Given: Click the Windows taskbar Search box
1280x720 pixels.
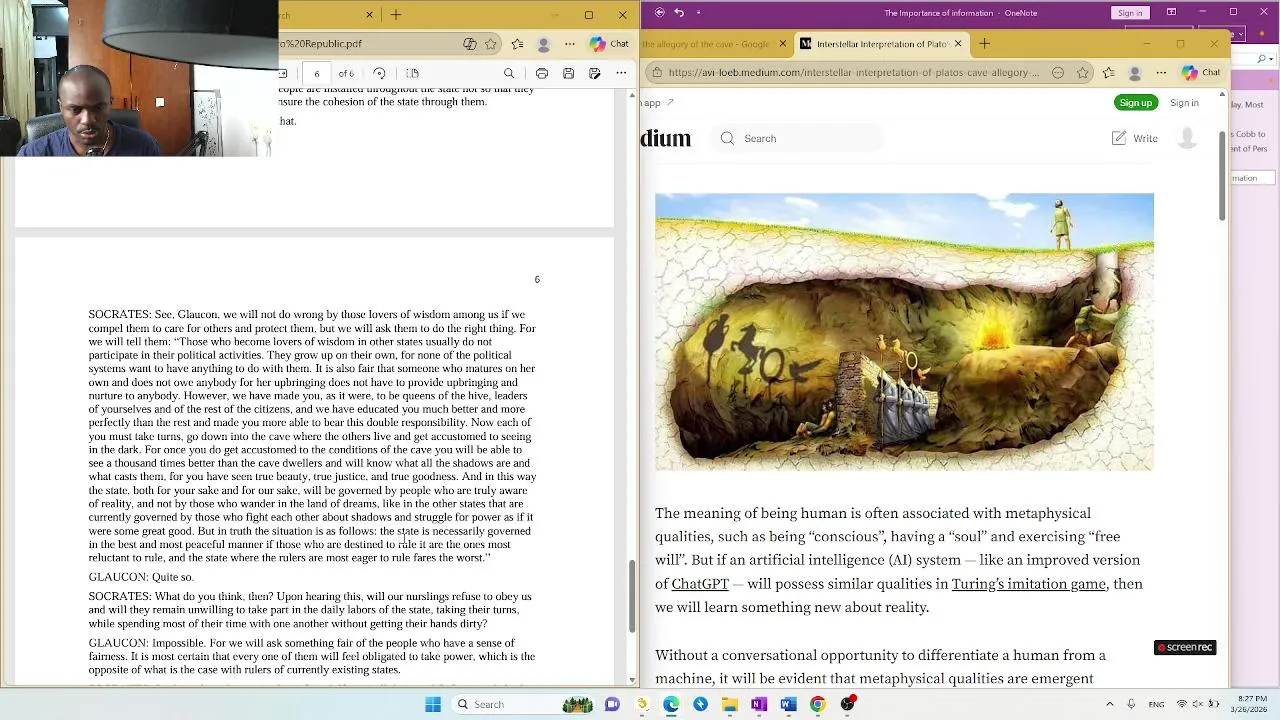Looking at the screenshot, I should tap(523, 704).
